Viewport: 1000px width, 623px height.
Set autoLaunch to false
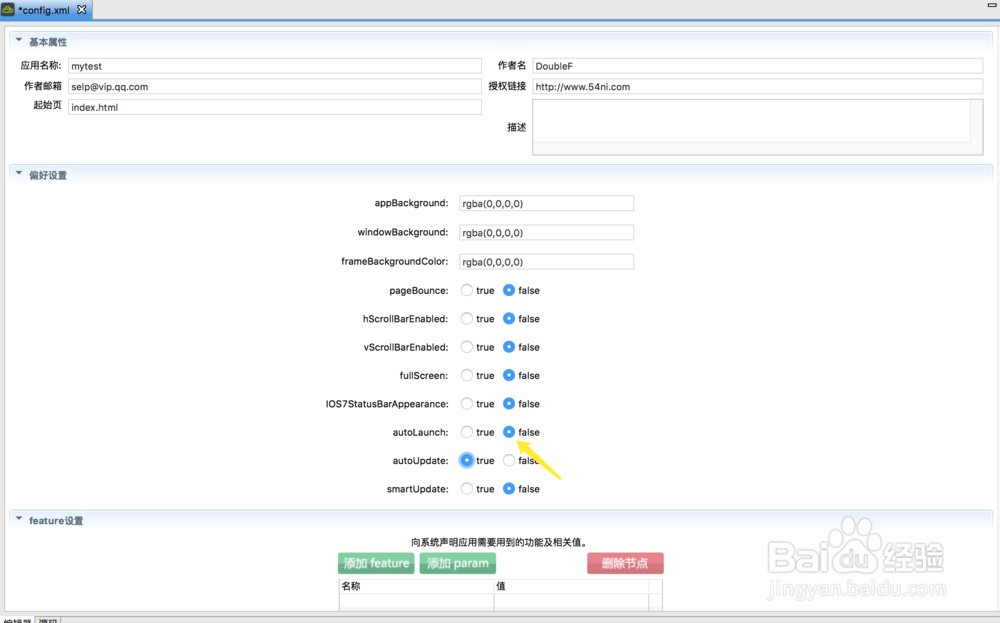(509, 432)
